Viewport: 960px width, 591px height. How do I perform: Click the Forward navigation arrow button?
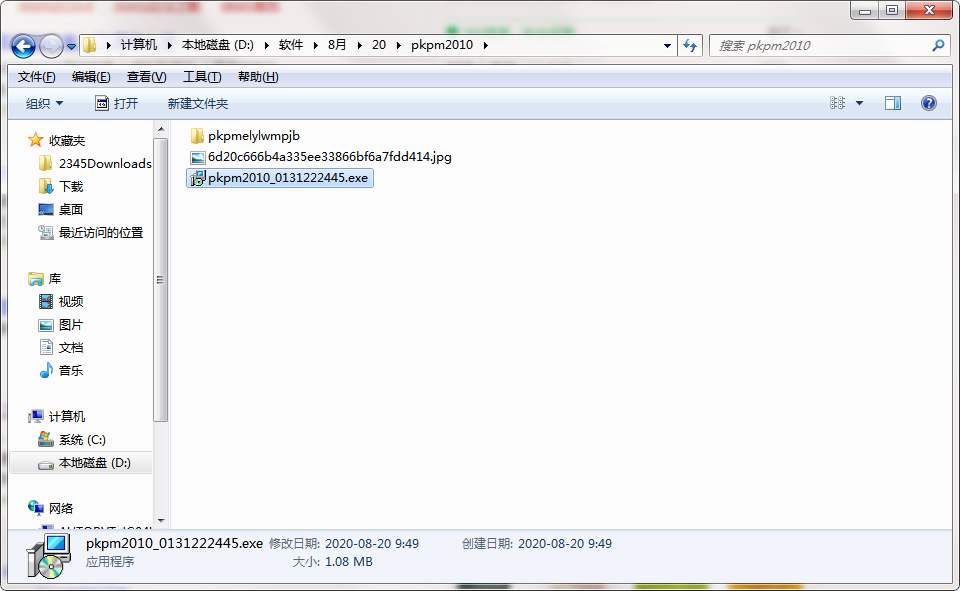coord(51,46)
